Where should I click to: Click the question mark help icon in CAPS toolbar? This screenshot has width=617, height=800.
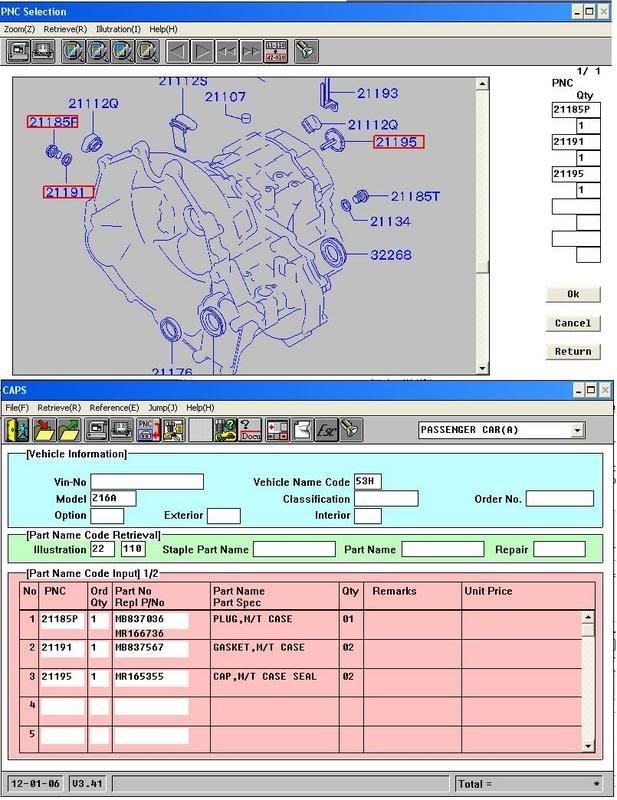pos(226,430)
